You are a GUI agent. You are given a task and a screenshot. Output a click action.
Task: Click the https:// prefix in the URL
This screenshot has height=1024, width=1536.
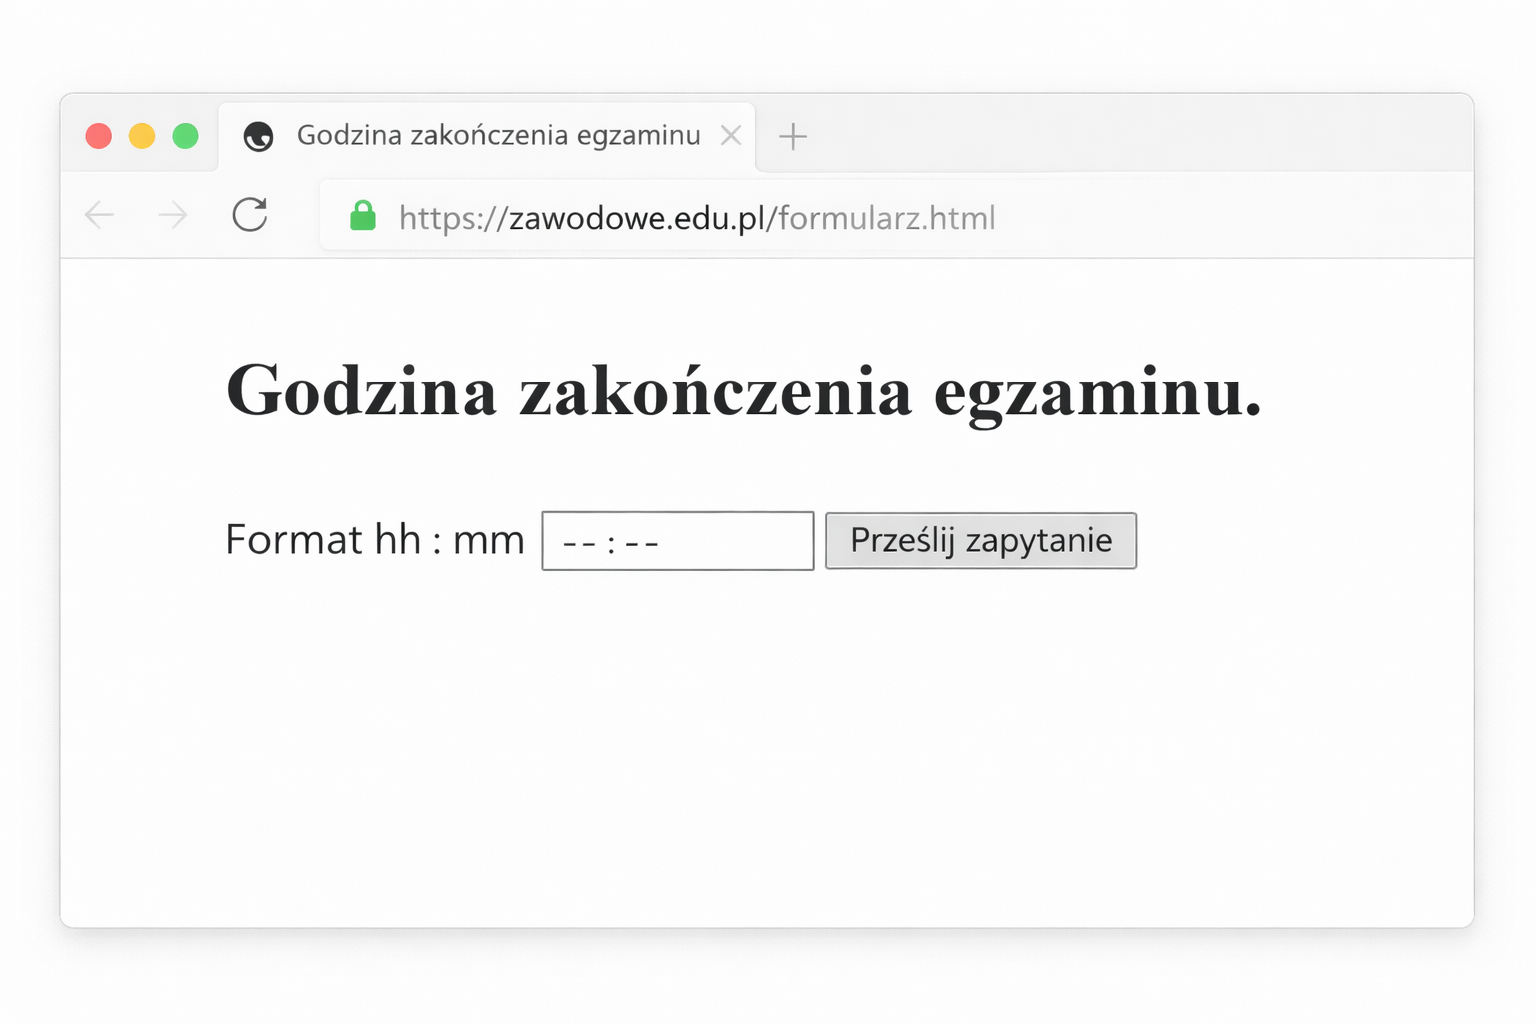453,218
